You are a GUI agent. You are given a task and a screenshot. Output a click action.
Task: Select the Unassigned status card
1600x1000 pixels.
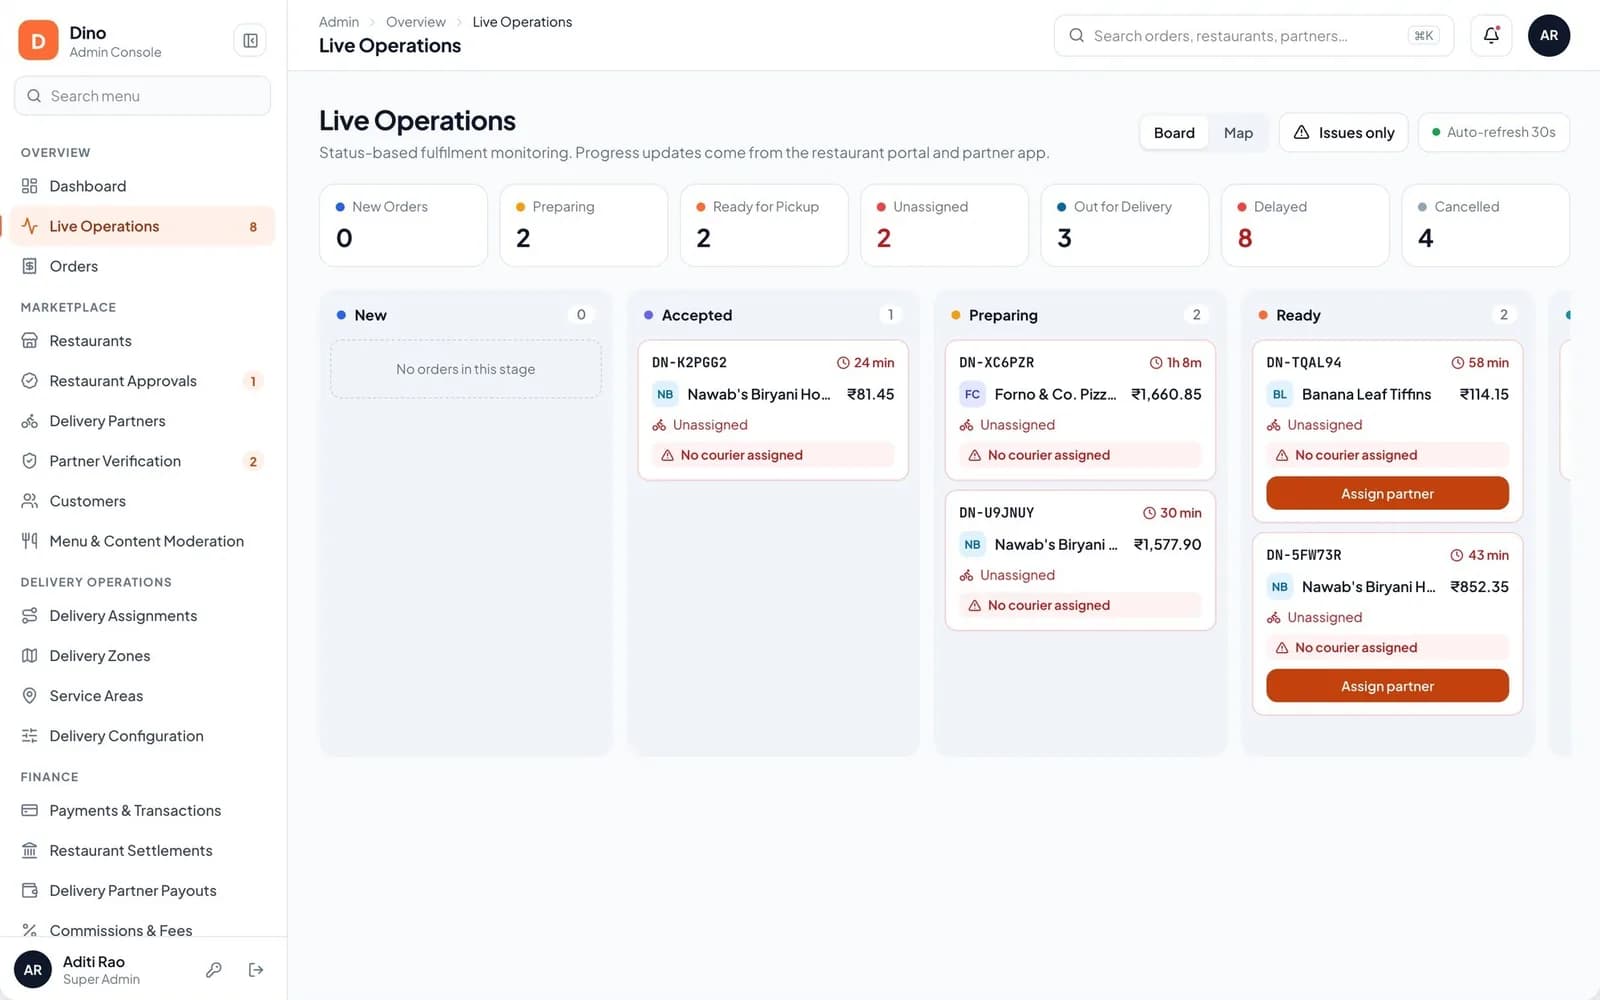[x=944, y=225]
